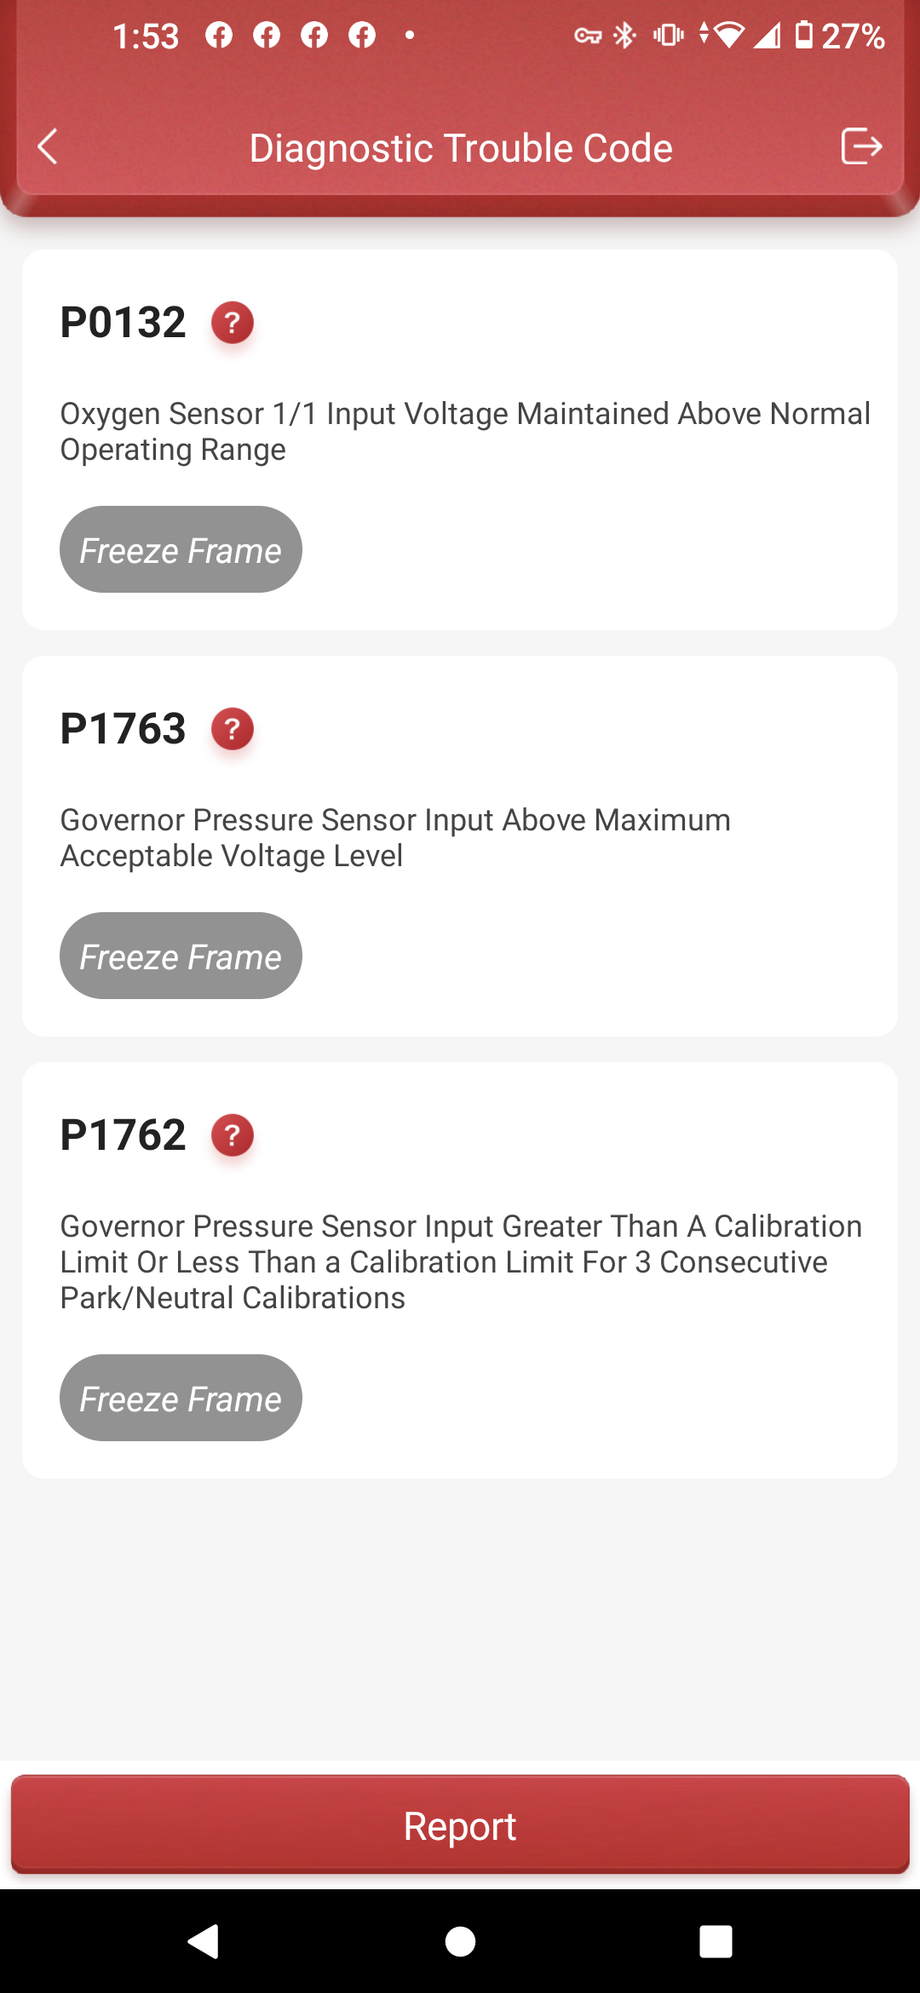Image resolution: width=920 pixels, height=1993 pixels.
Task: Open help for code P1763
Action: click(232, 729)
